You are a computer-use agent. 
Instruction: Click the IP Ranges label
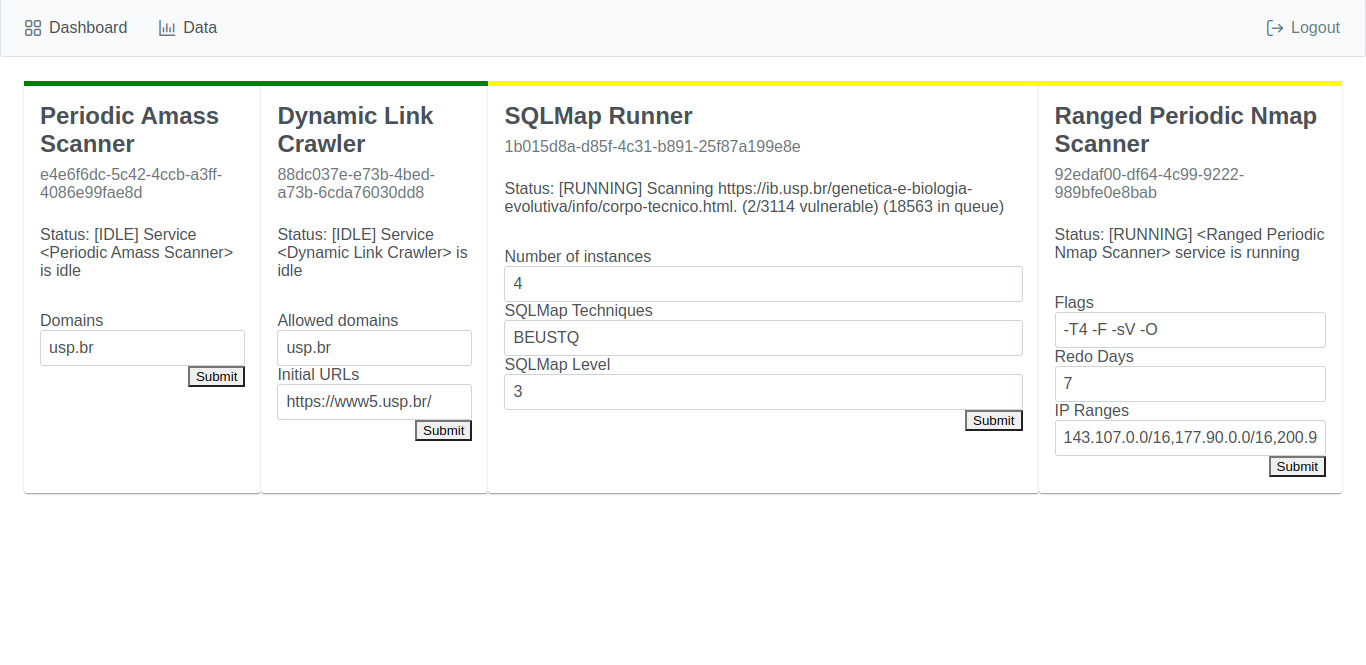[1092, 411]
